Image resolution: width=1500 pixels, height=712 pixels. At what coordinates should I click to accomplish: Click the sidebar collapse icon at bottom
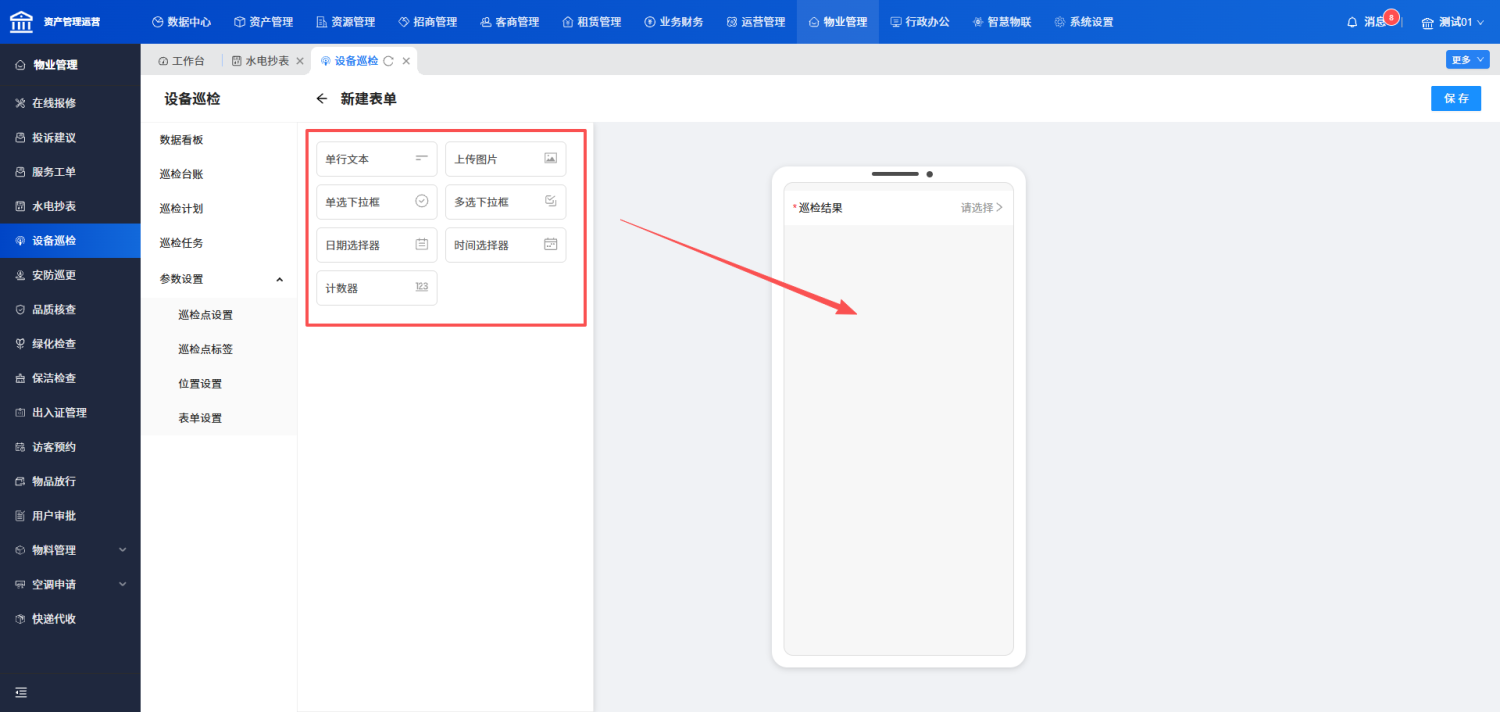pos(21,692)
